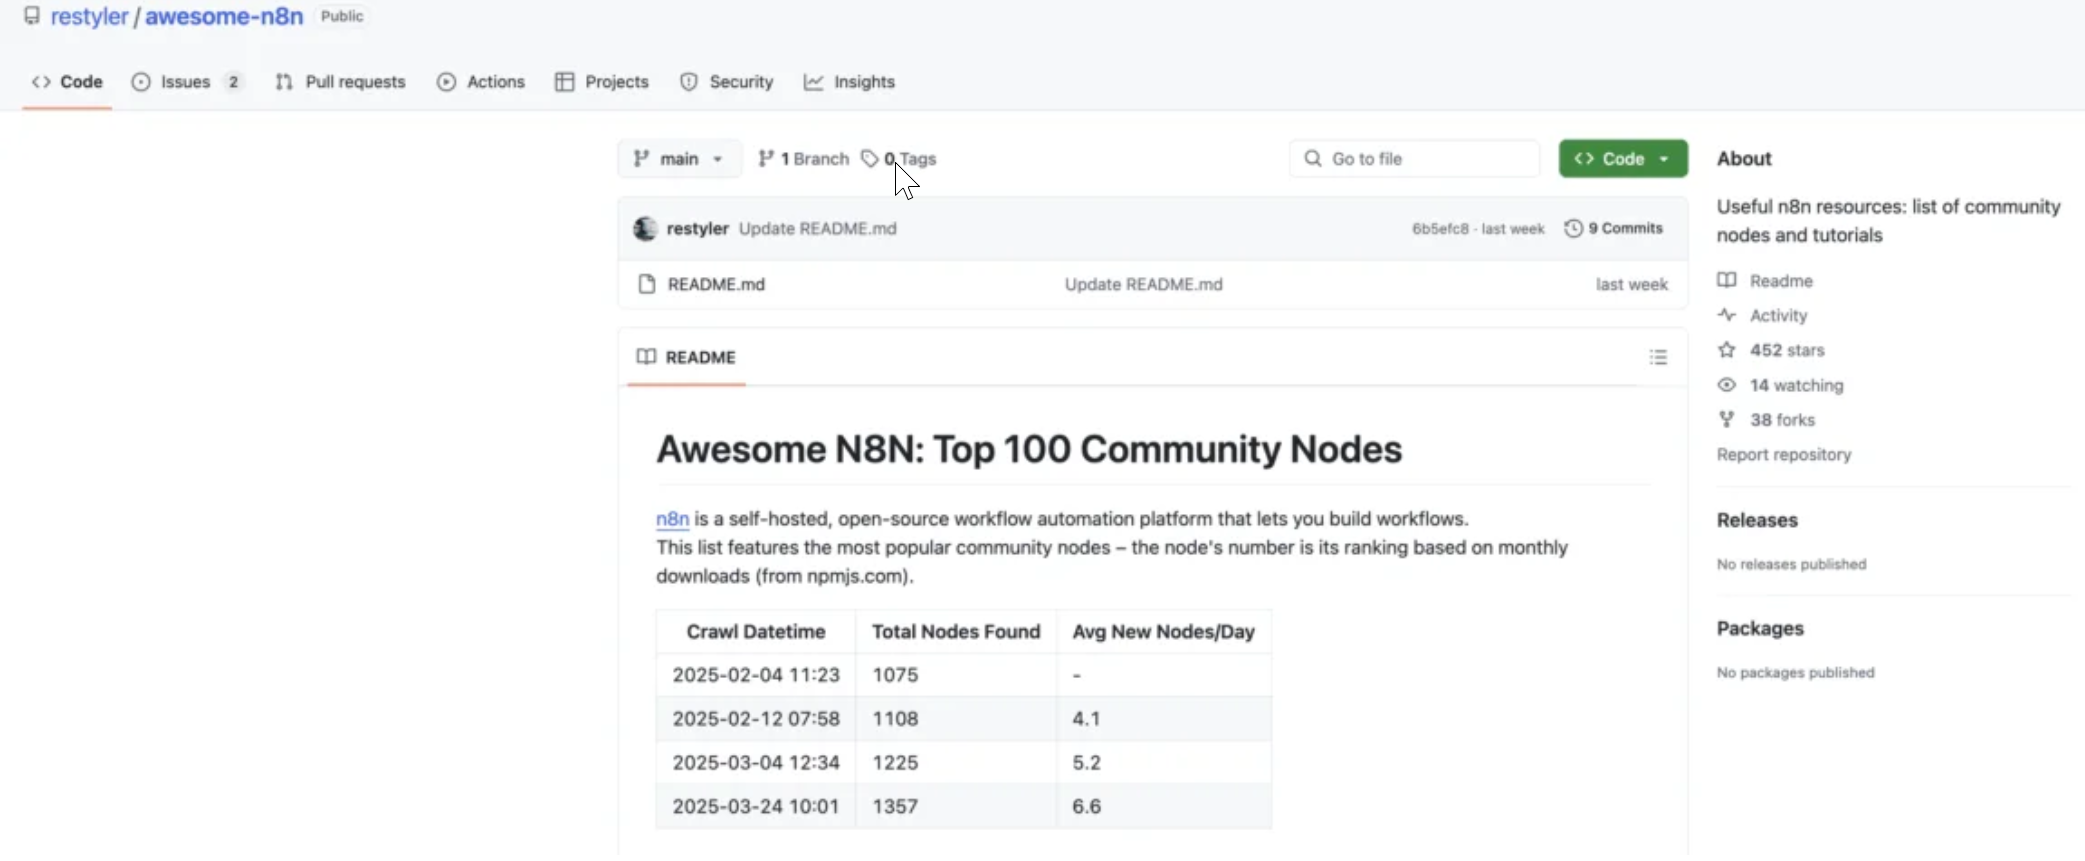Open the Update README.md commit message
This screenshot has height=861, width=2085.
(x=818, y=229)
